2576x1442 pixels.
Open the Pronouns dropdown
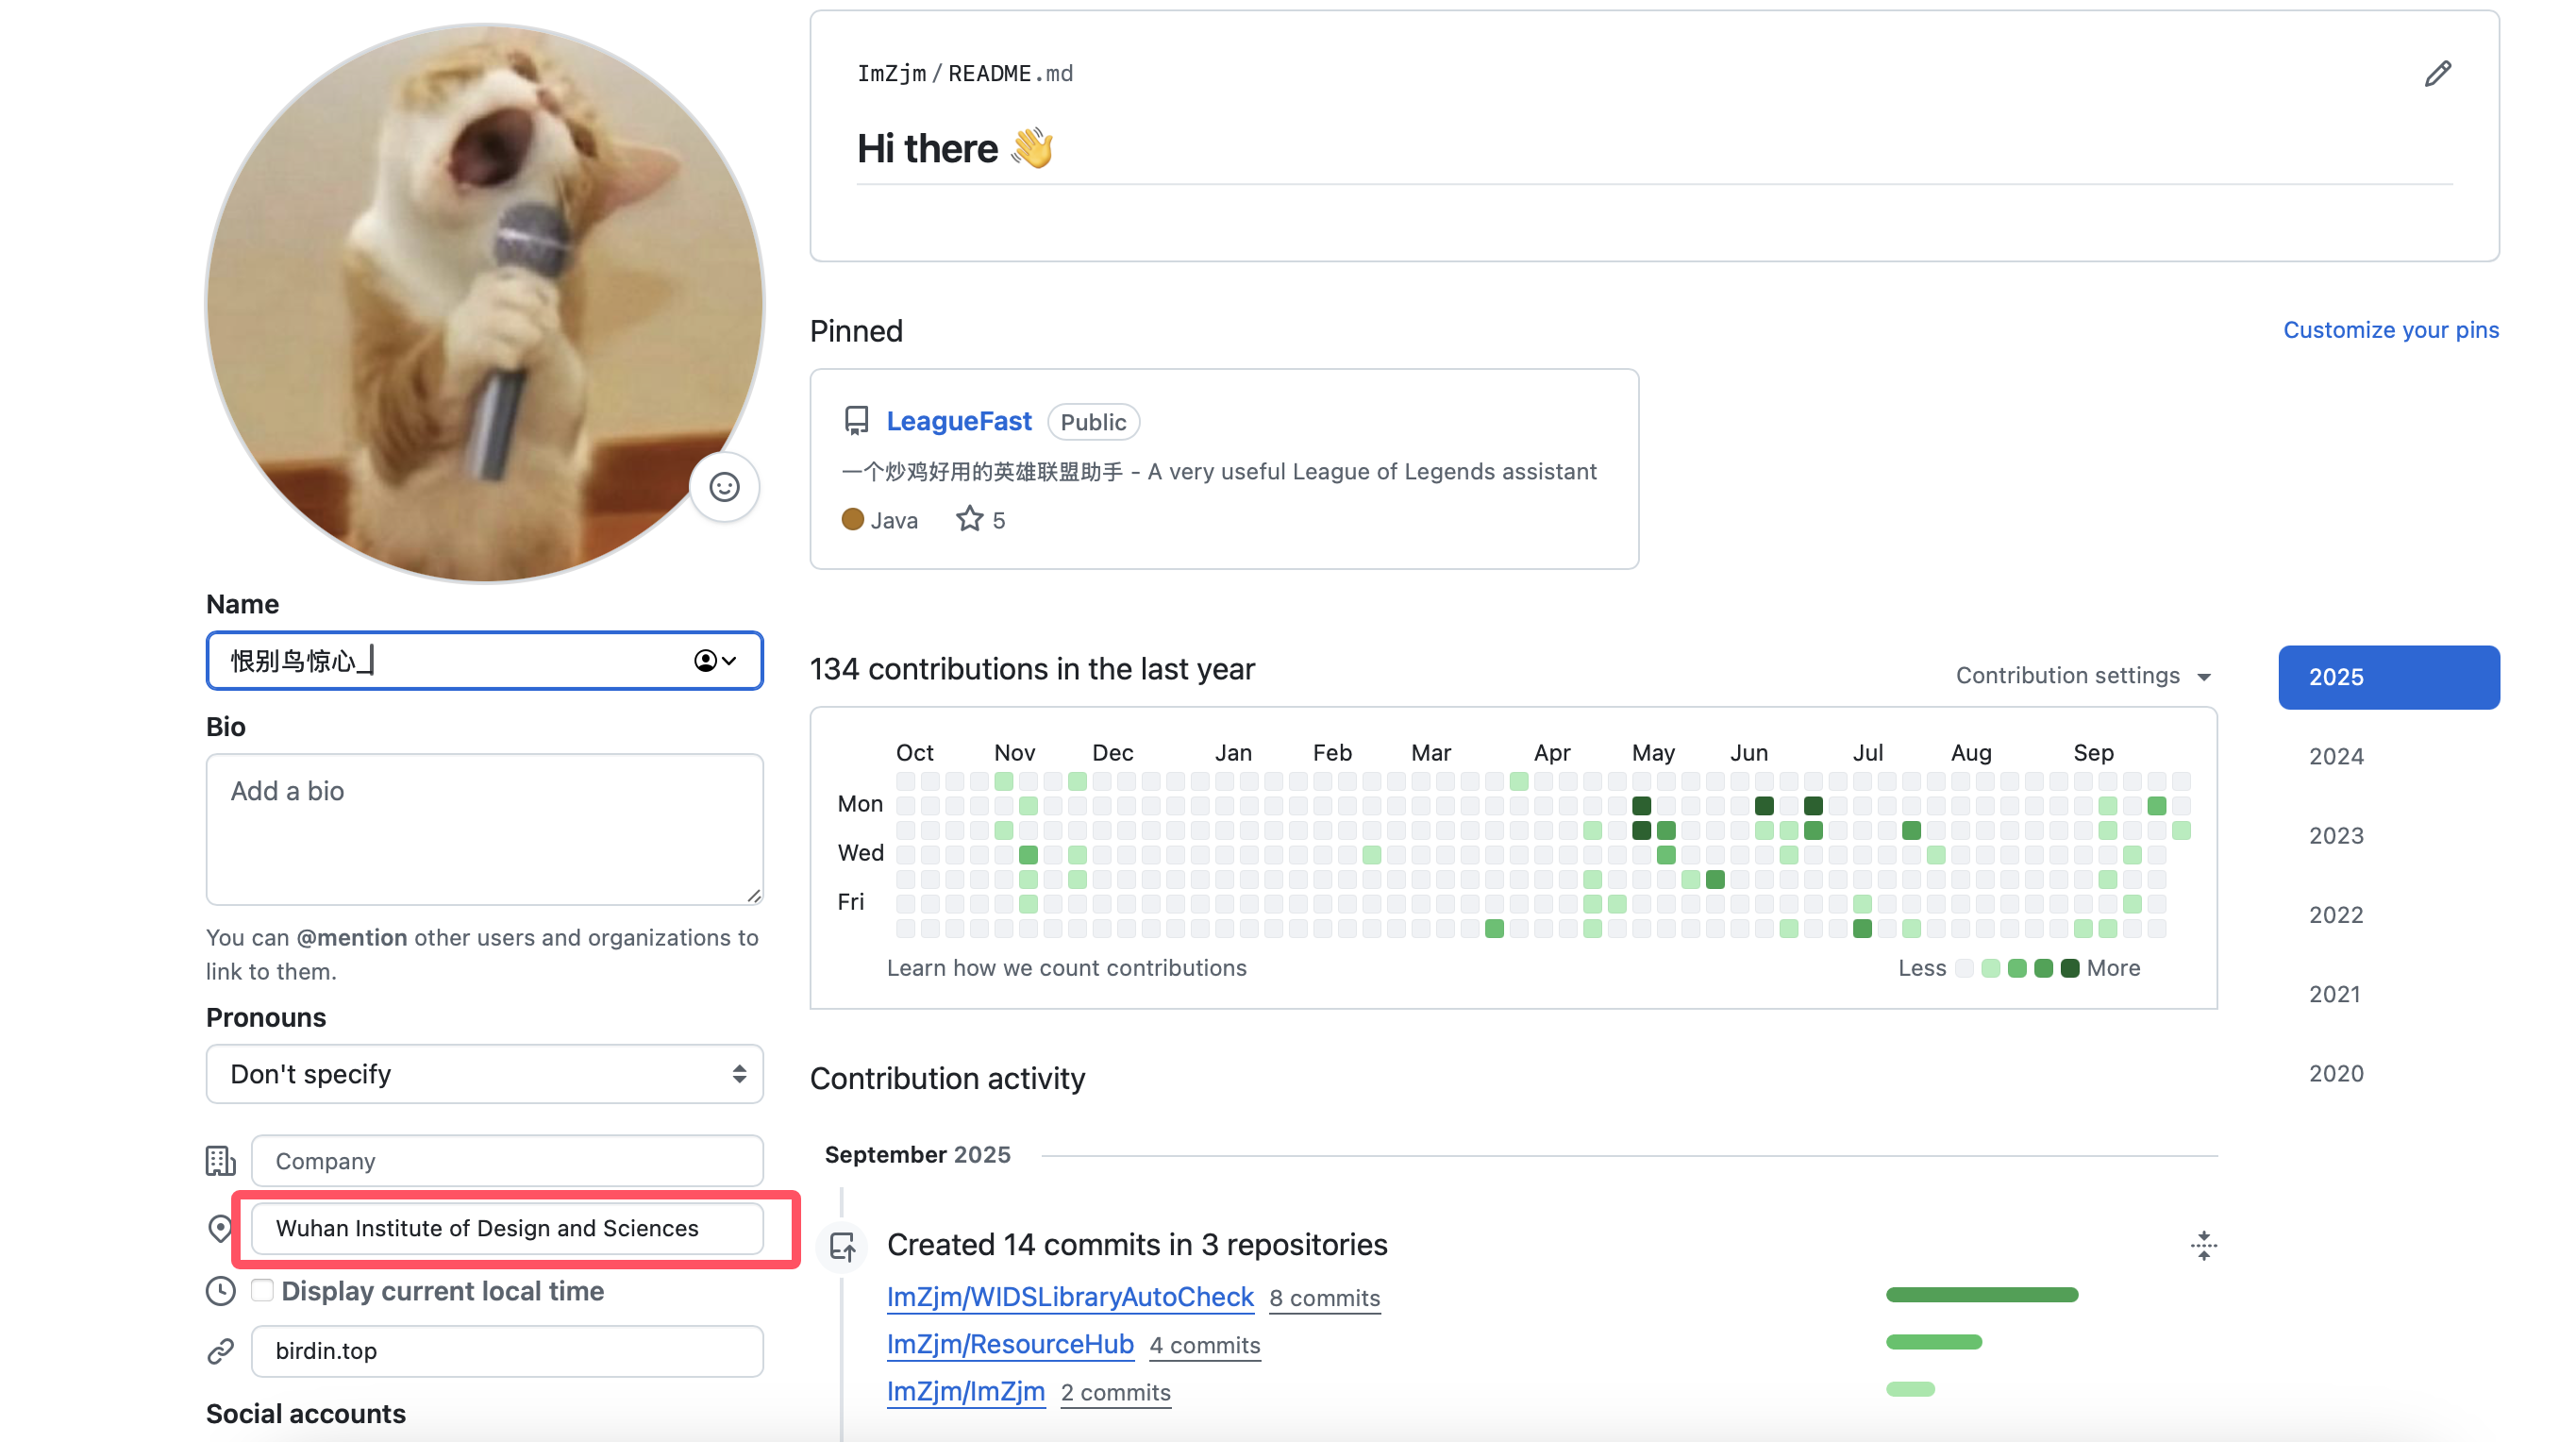coord(484,1074)
